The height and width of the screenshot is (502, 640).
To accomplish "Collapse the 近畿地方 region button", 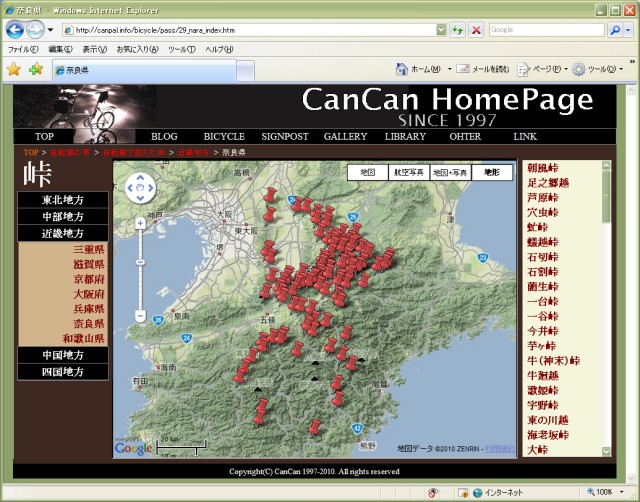I will [63, 233].
